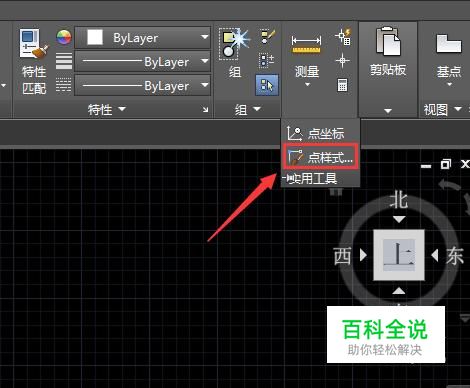Click ViewCube arrow right of 西

363,255
